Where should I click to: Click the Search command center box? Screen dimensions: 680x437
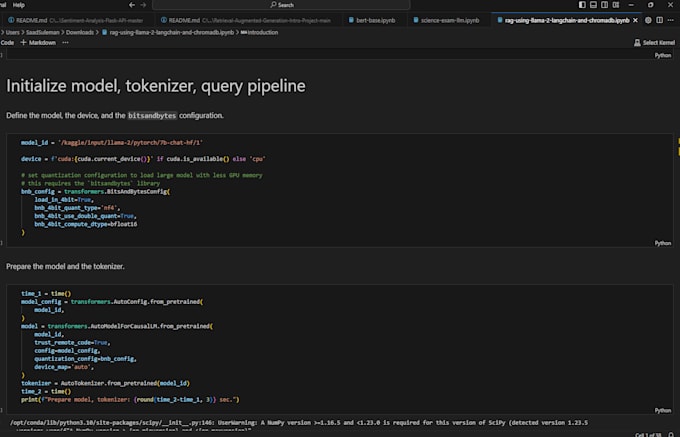(x=285, y=5)
